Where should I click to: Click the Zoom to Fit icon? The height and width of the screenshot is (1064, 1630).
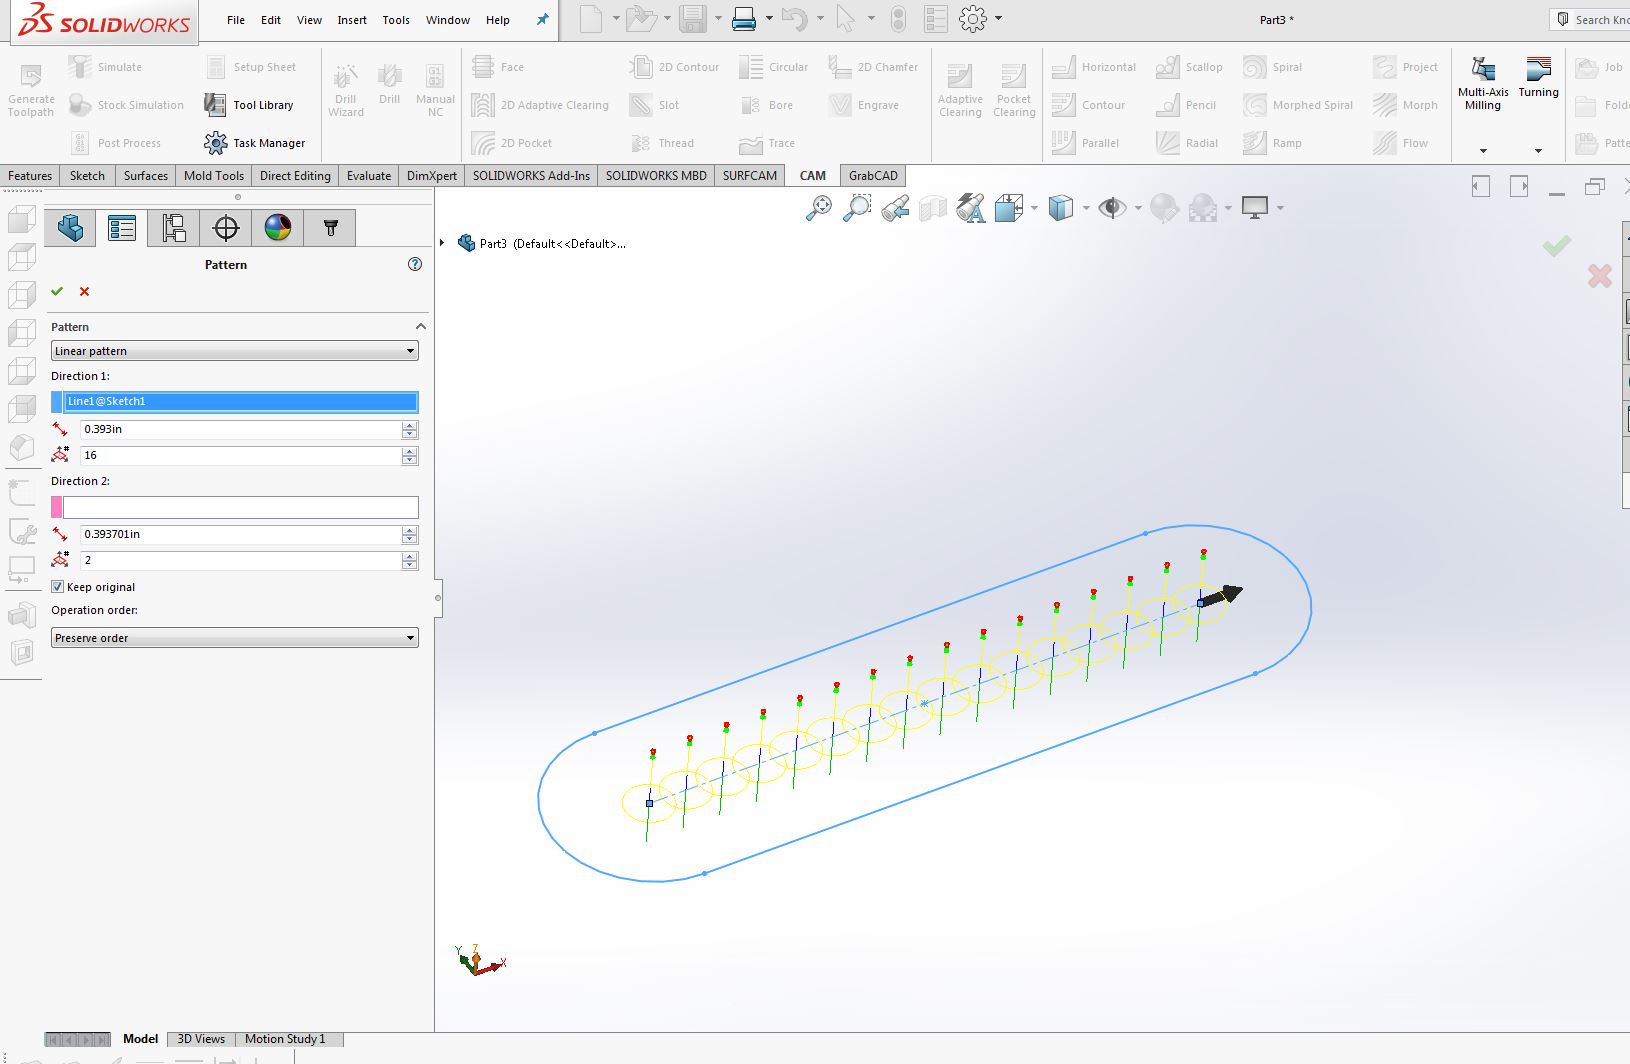tap(819, 208)
